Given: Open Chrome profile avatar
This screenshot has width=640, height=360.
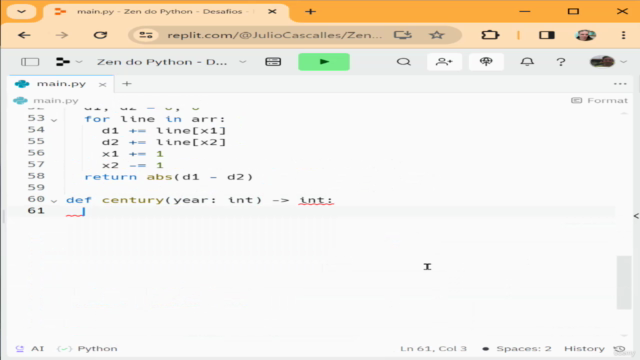Looking at the screenshot, I should 585,35.
